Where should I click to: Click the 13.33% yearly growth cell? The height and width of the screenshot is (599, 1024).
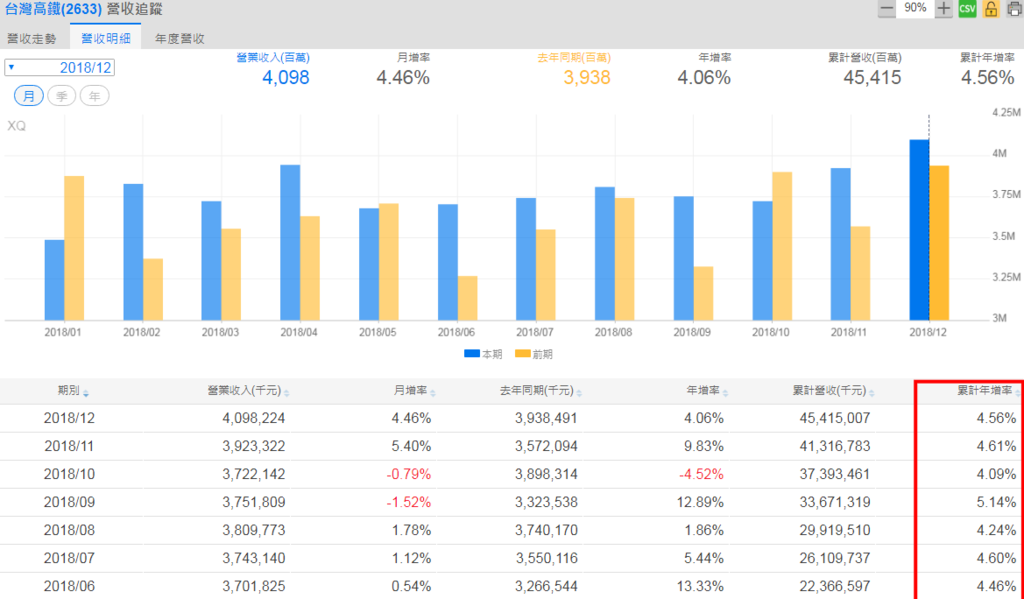click(700, 586)
